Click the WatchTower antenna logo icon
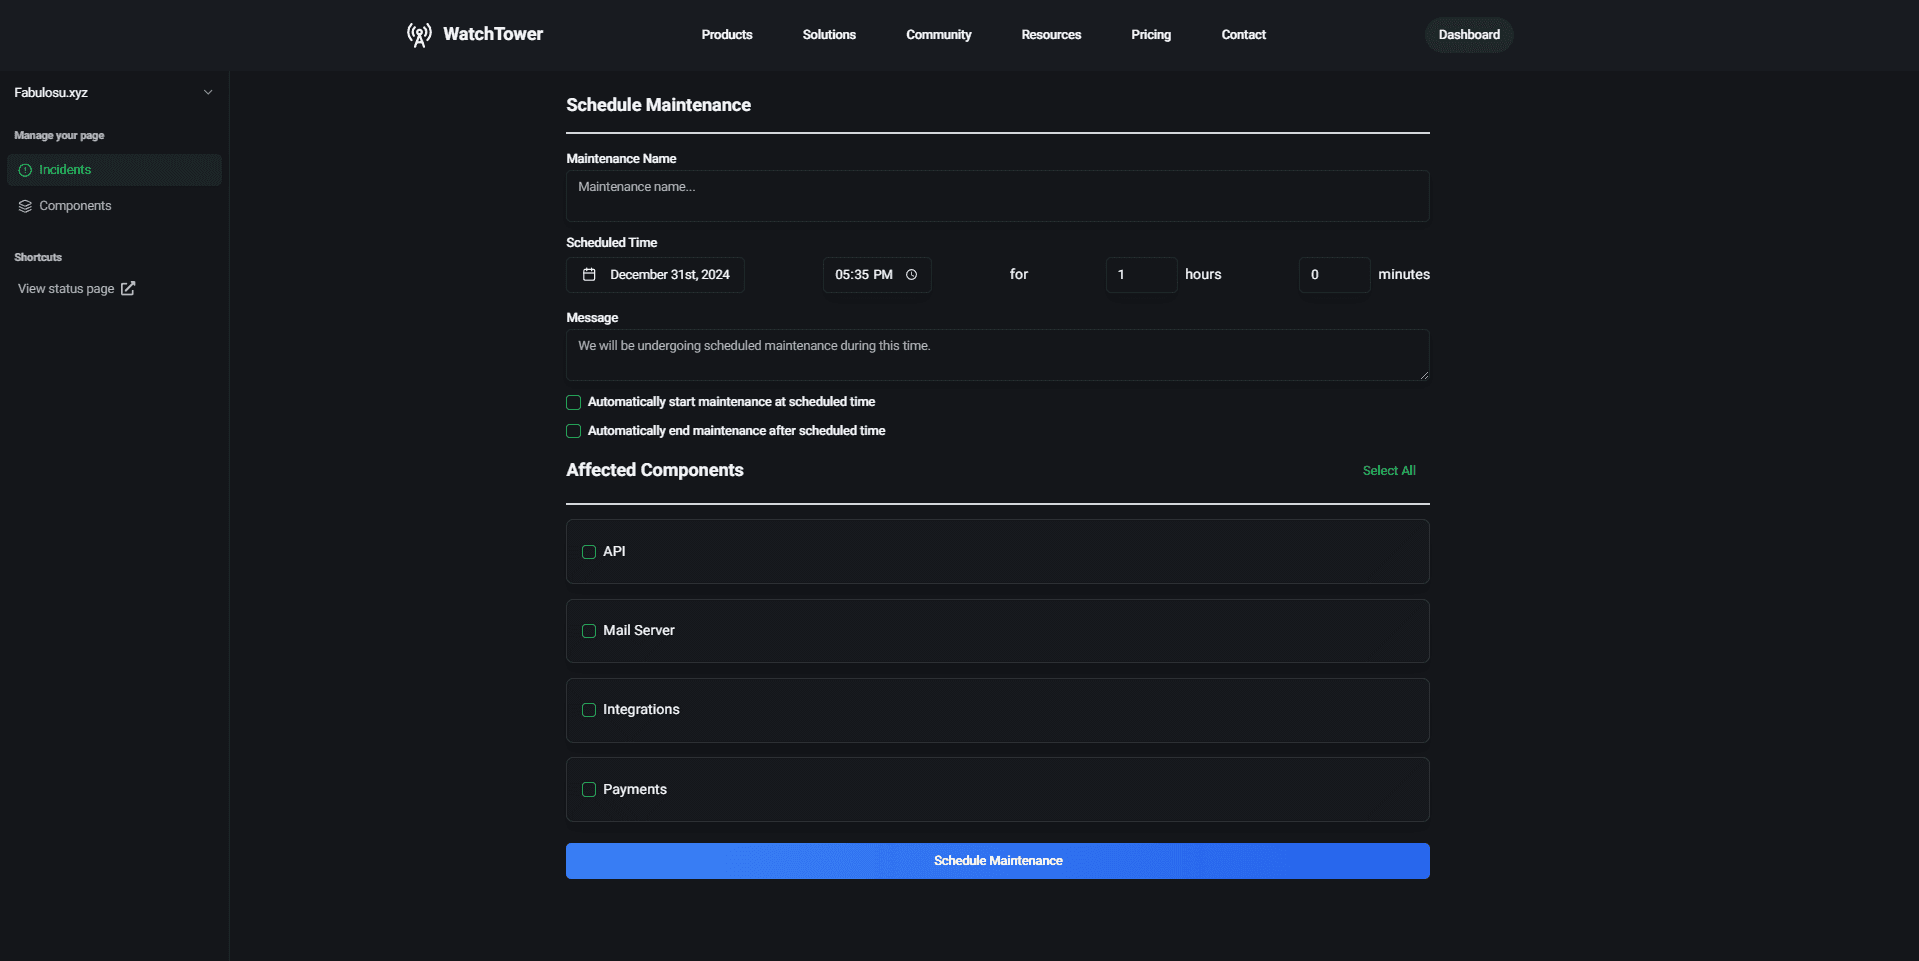Viewport: 1919px width, 961px height. [419, 34]
